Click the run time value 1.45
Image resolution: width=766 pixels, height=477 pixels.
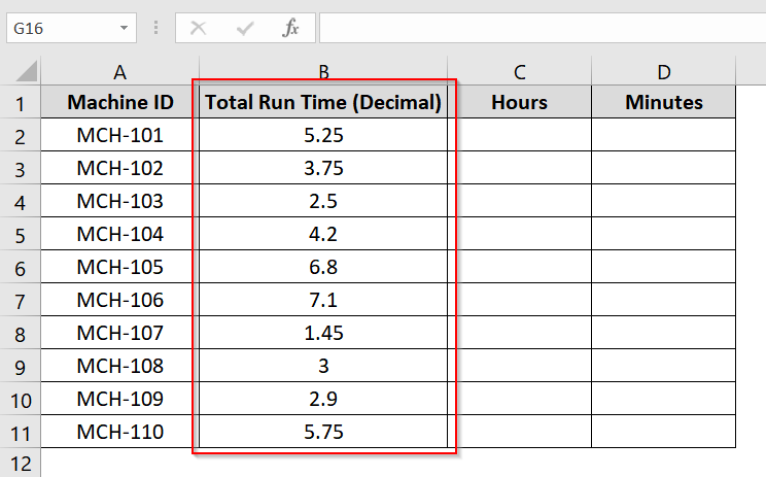[323, 333]
